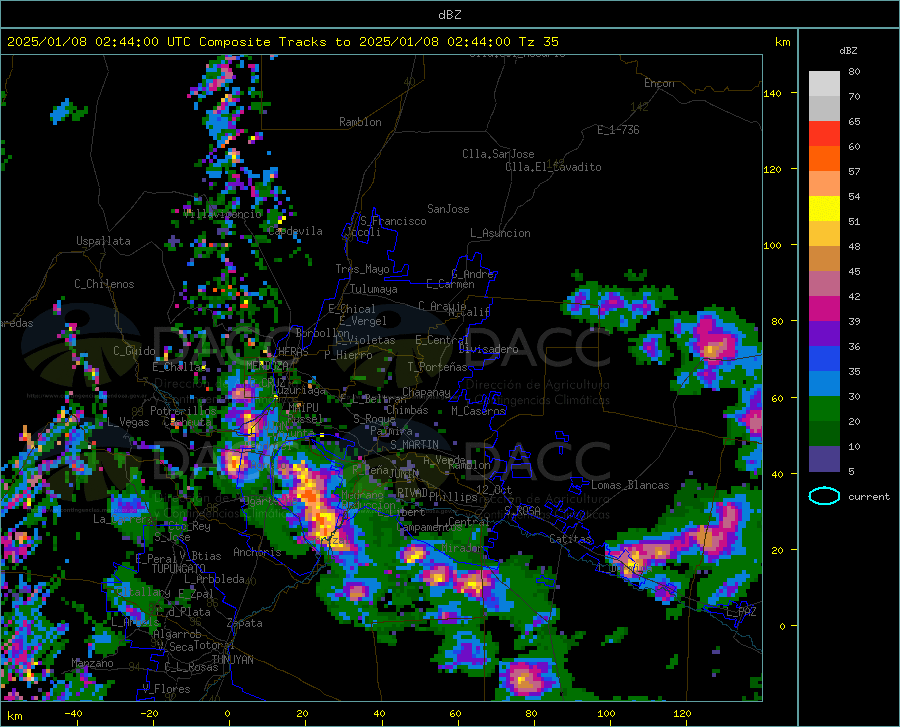This screenshot has height=727, width=900.
Task: Select the 'TUNUYAN' city label
Action: [x=232, y=659]
